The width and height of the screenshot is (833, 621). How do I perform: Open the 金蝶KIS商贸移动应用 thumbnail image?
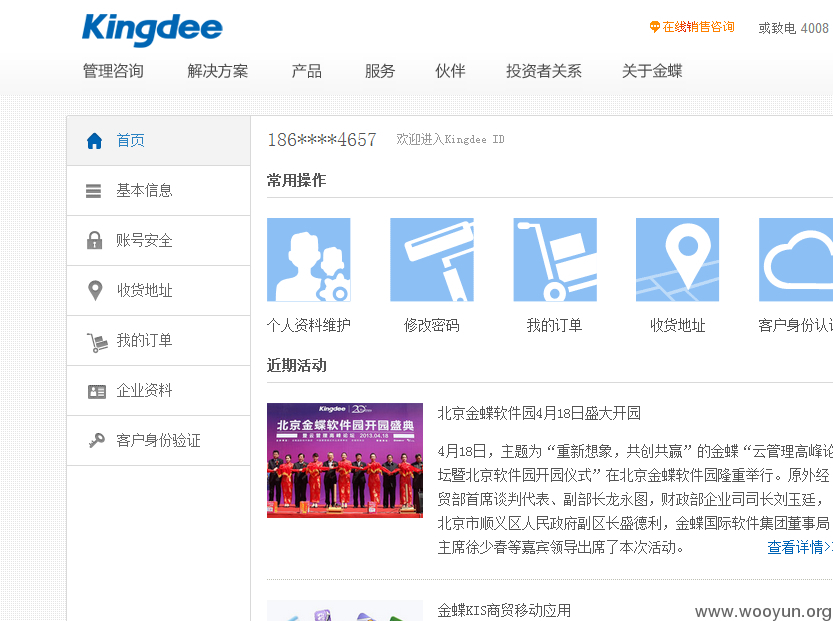(x=345, y=610)
